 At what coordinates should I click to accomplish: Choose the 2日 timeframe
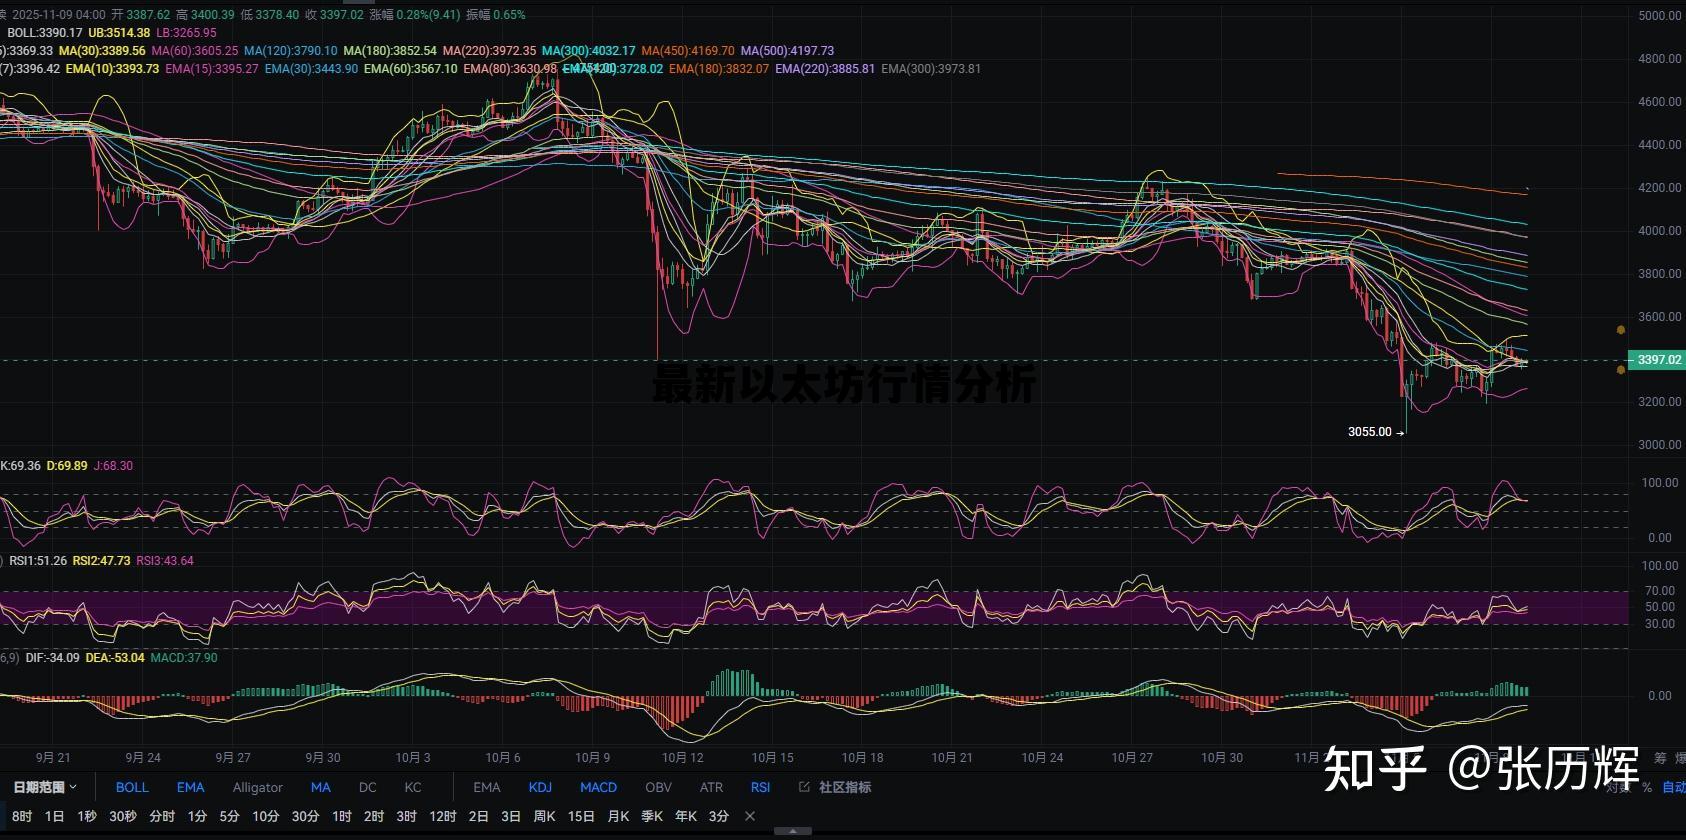coord(479,816)
